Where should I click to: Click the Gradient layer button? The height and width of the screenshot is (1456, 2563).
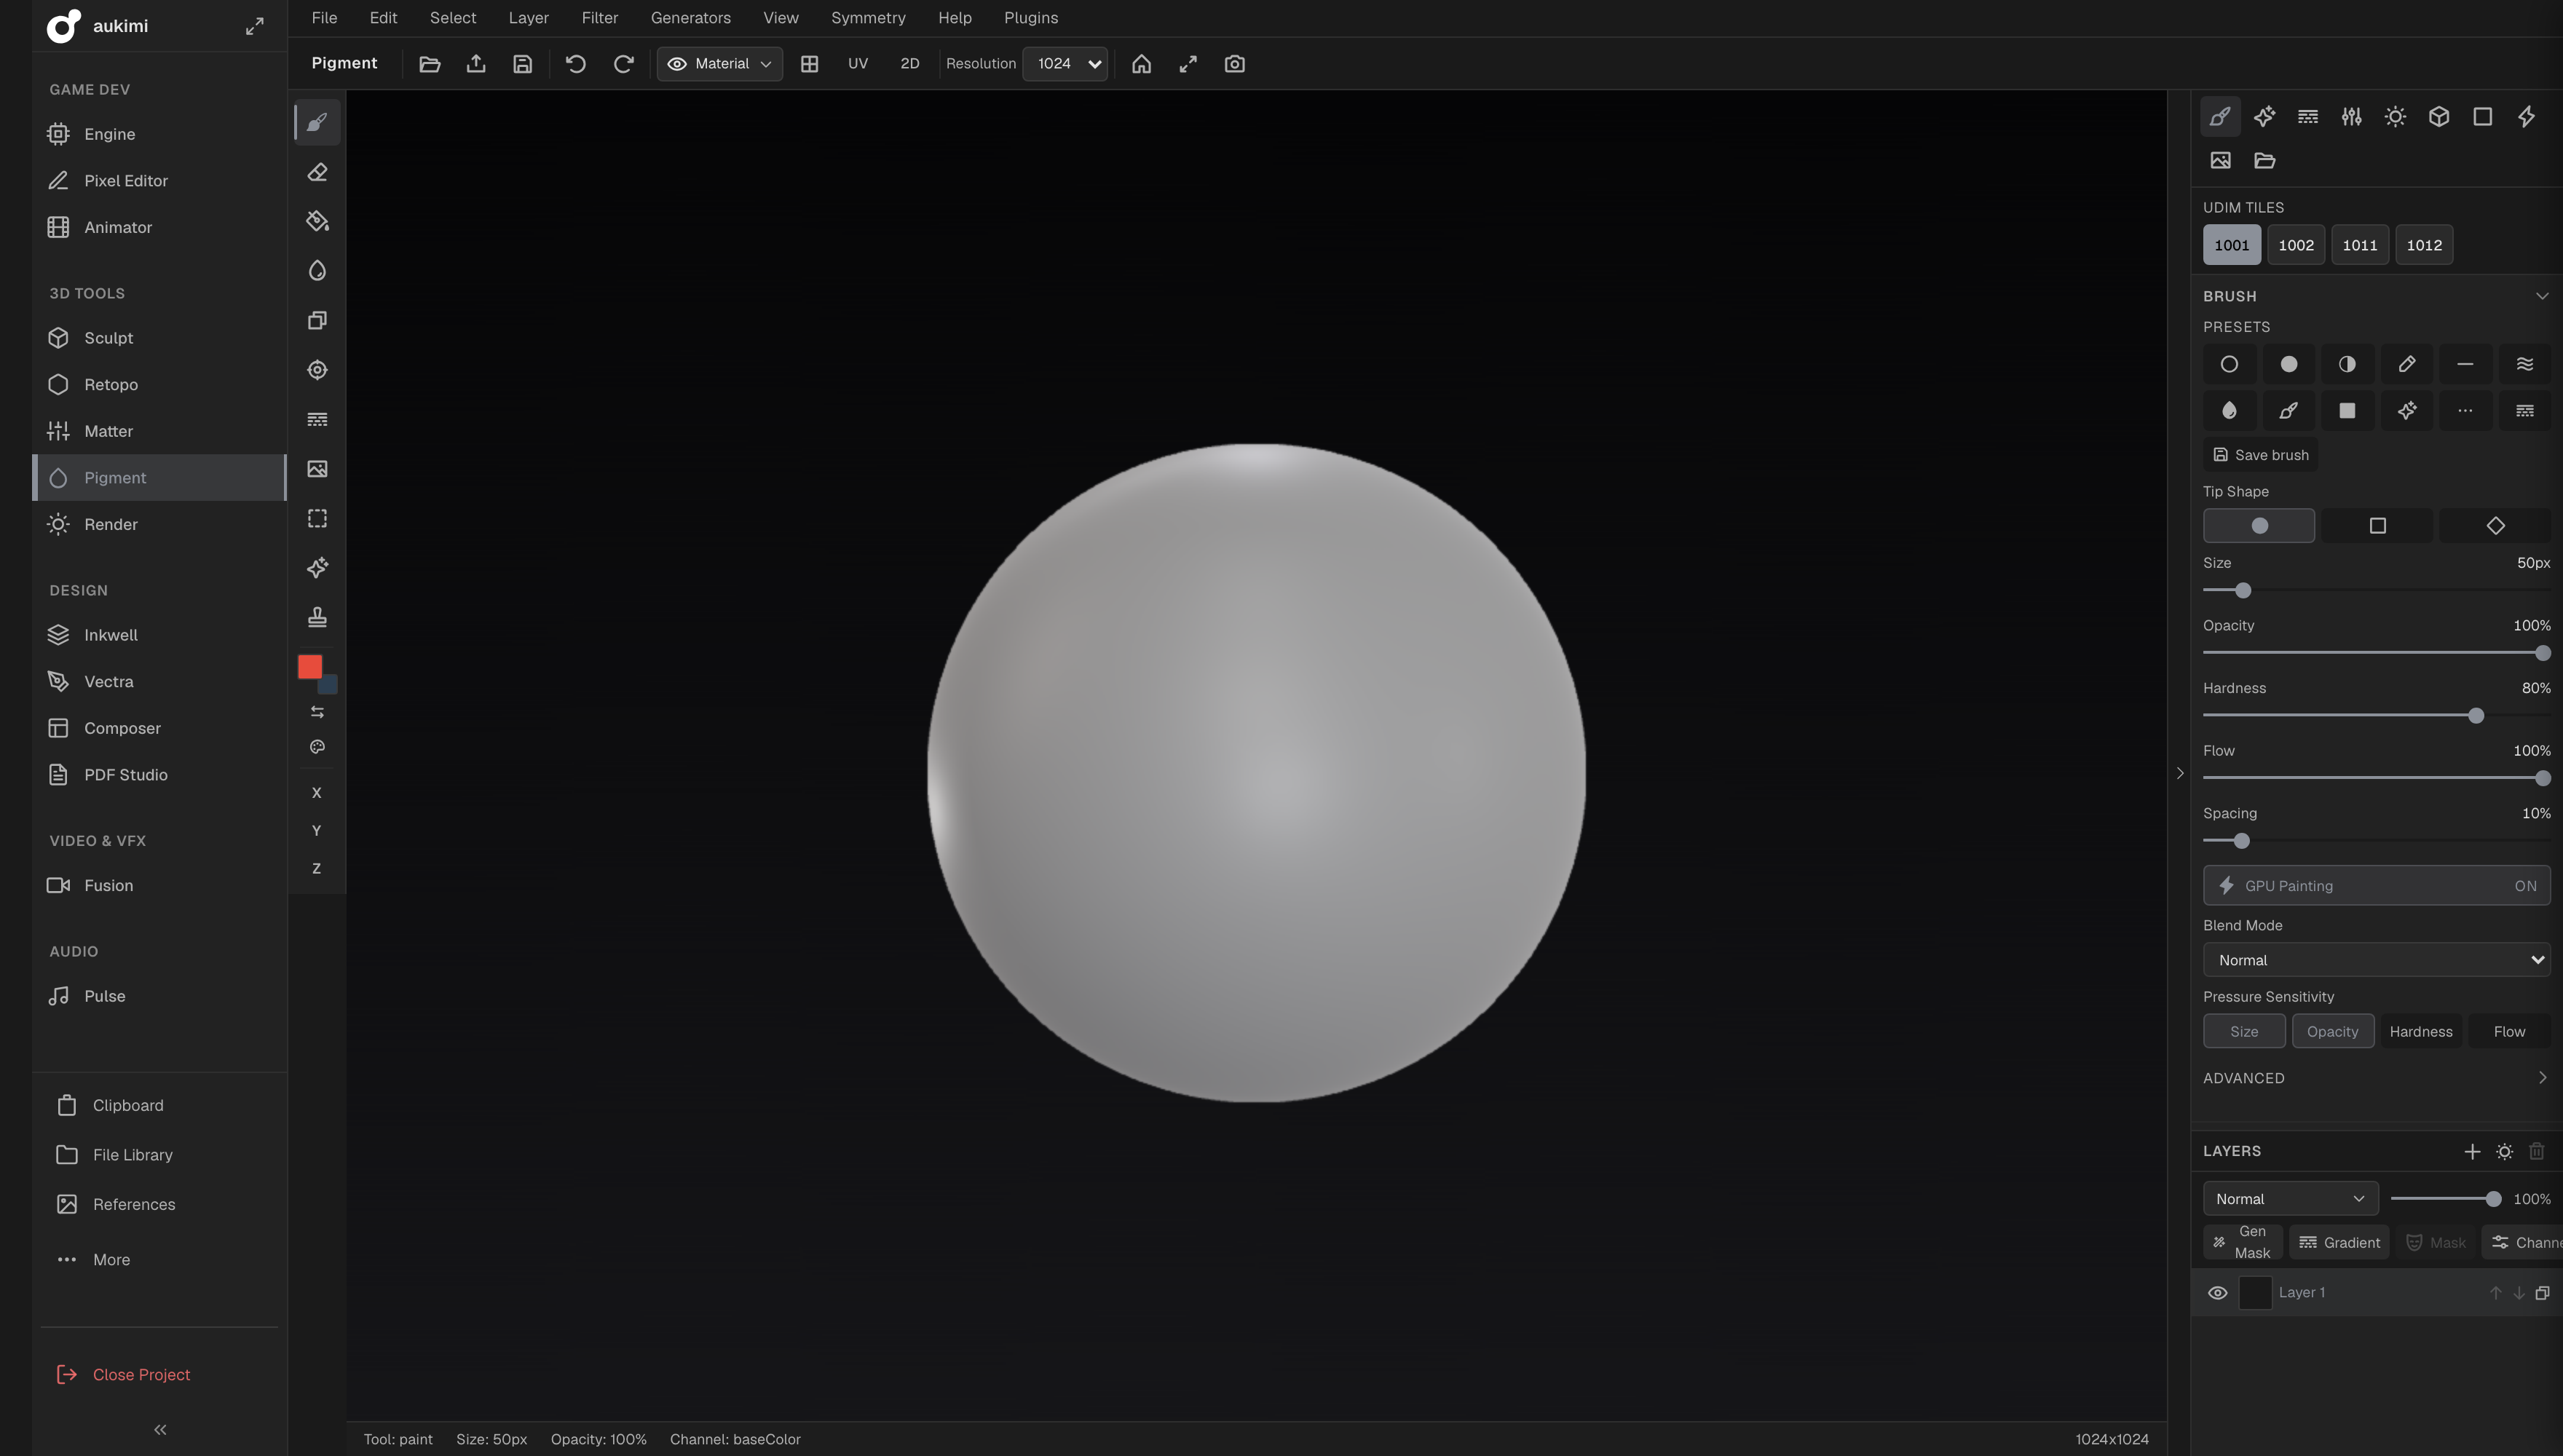(2339, 1242)
